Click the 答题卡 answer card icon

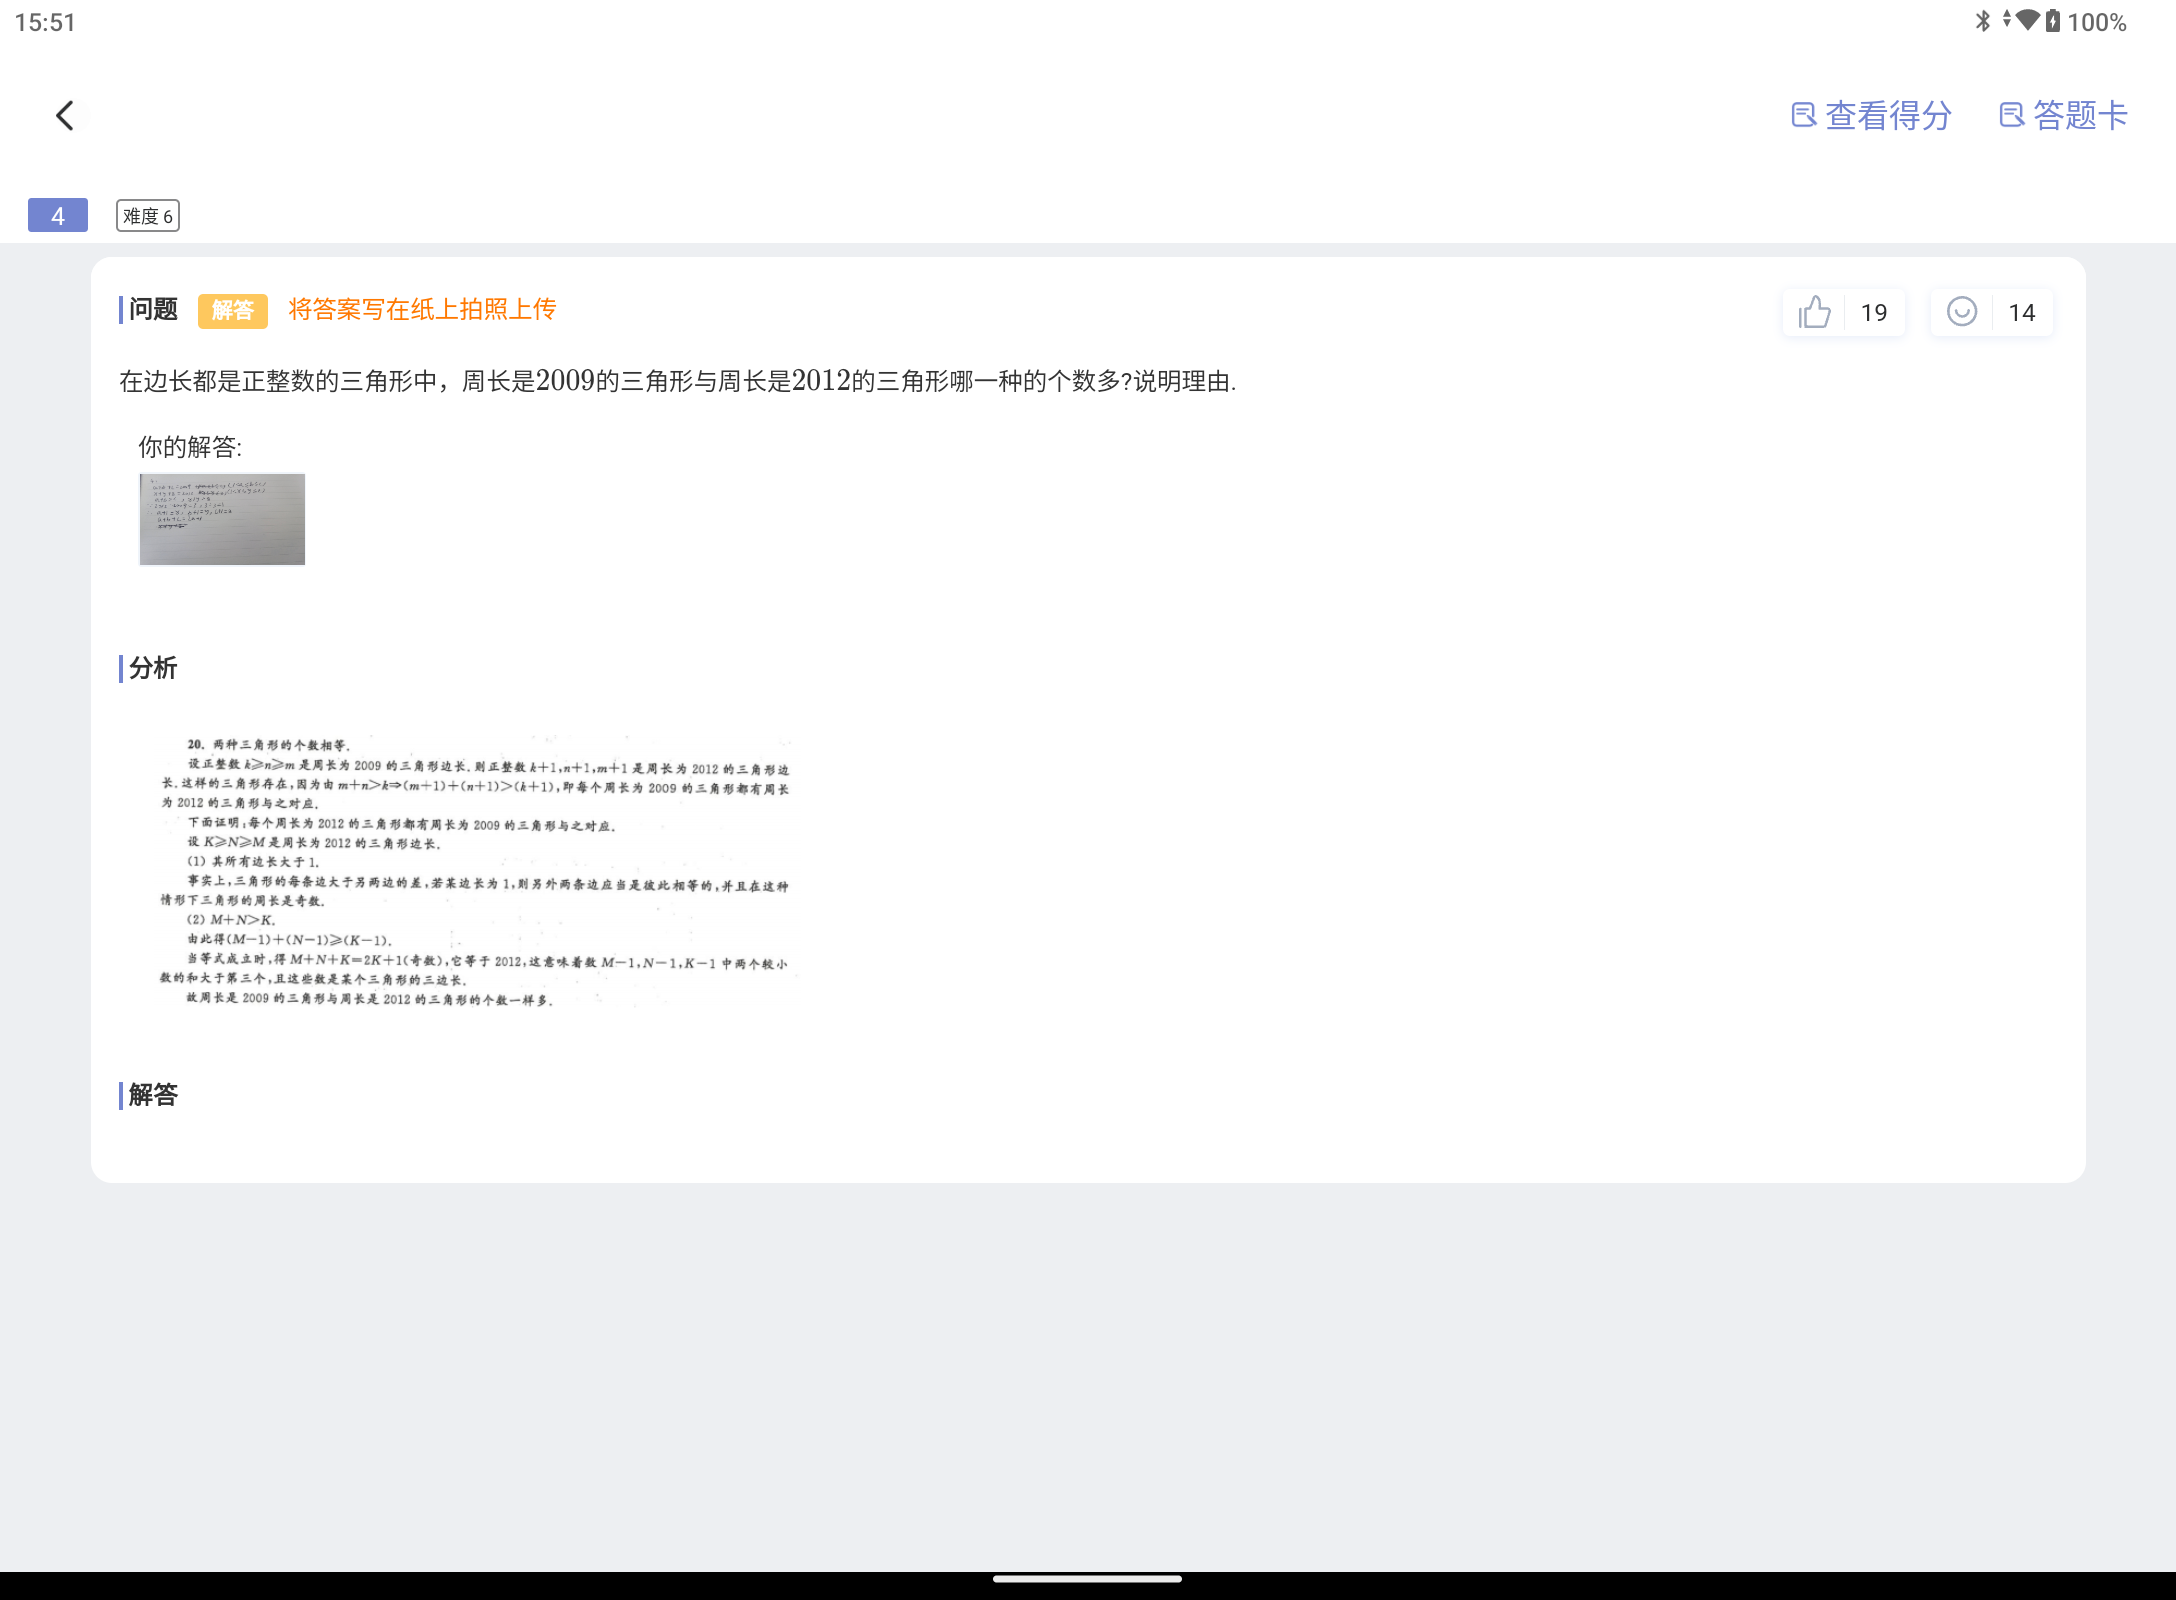tap(2011, 116)
